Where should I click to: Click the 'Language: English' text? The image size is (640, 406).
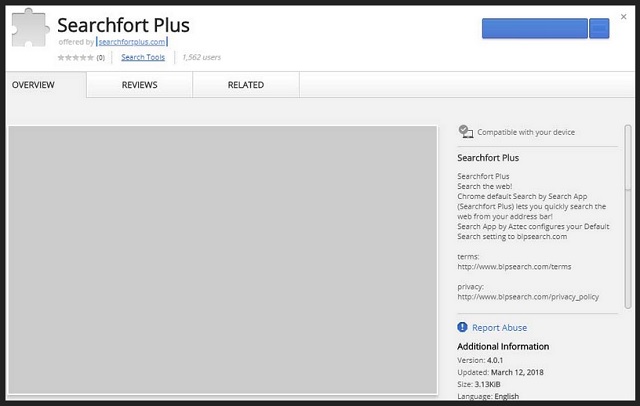pyautogui.click(x=488, y=396)
